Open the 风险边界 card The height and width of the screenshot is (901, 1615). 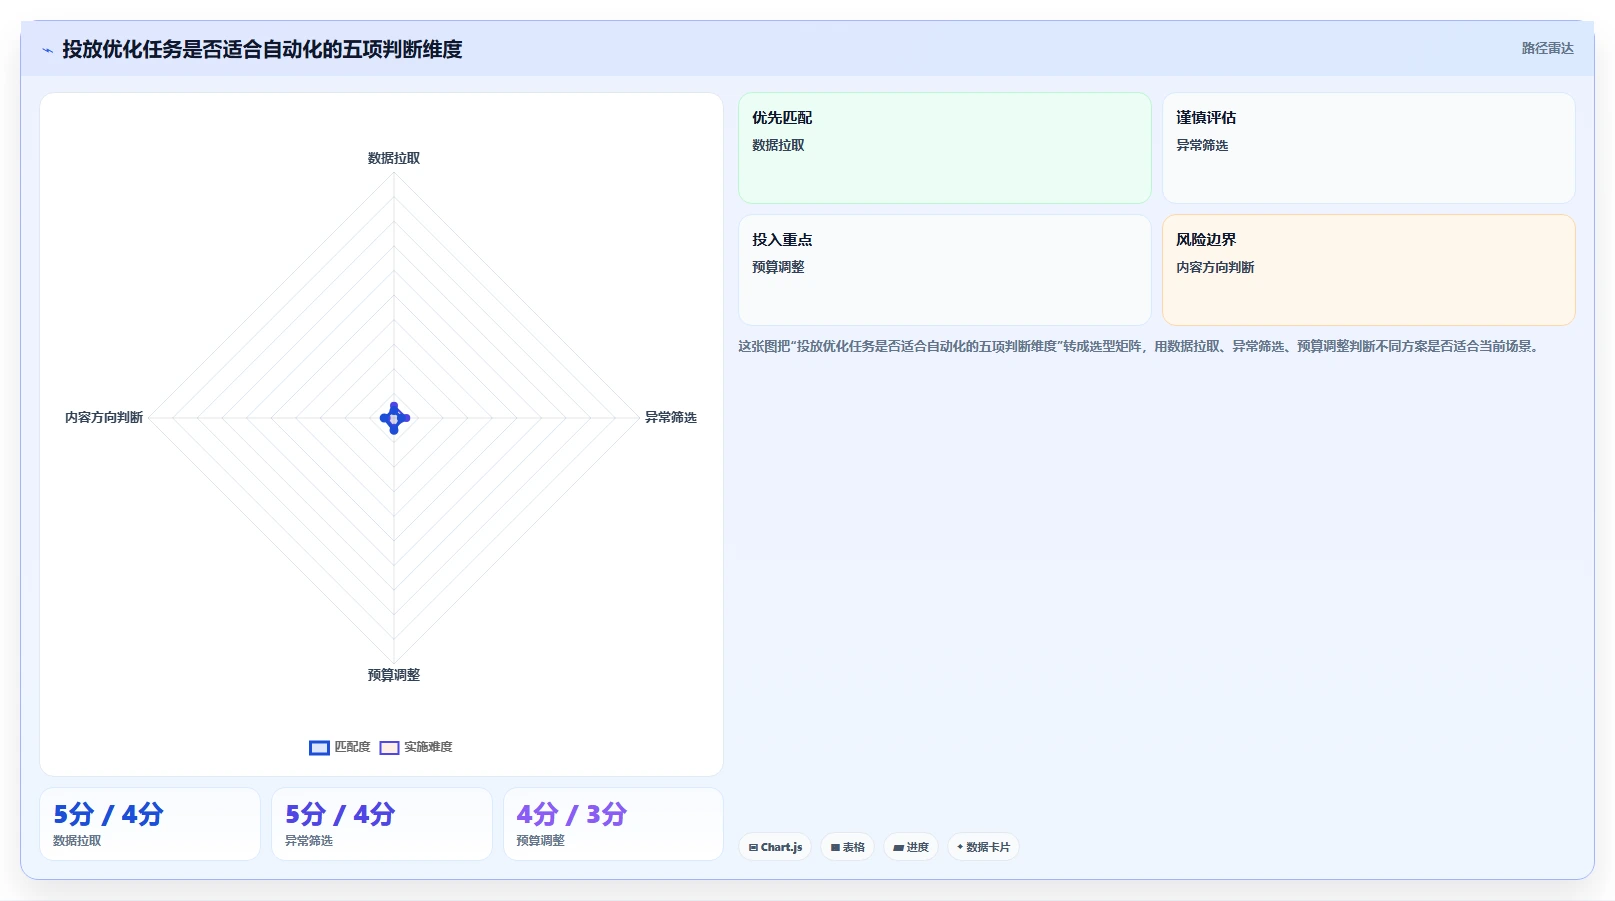pyautogui.click(x=1369, y=270)
